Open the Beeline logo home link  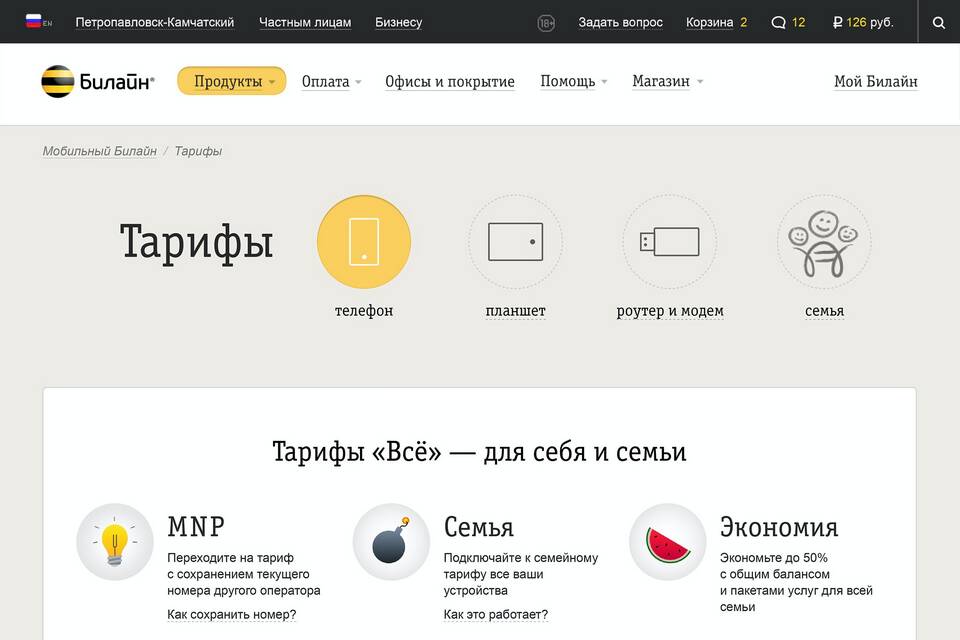(x=97, y=82)
